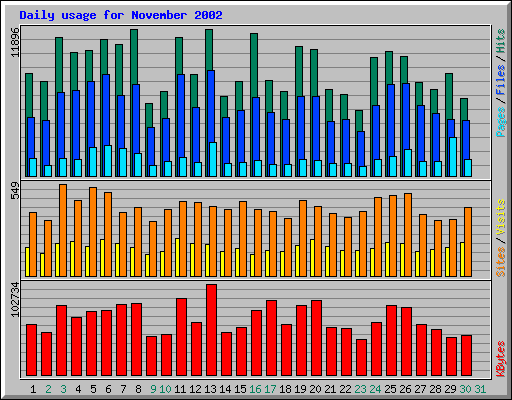Image resolution: width=512 pixels, height=400 pixels.
Task: Click the yellow 'Visits' legend label
Action: click(x=501, y=218)
